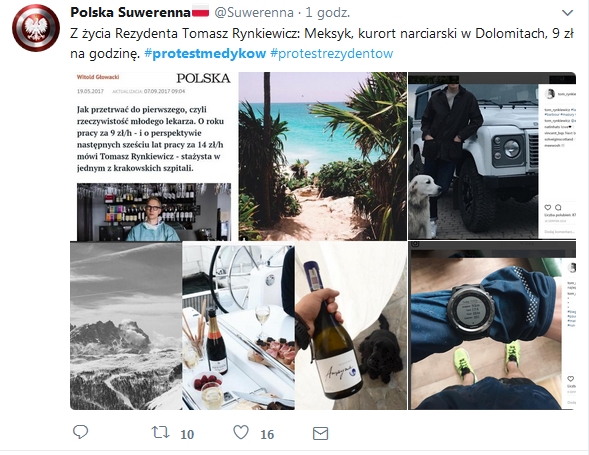Click the reply speech bubble icon
Image resolution: width=589 pixels, height=455 pixels.
80,432
